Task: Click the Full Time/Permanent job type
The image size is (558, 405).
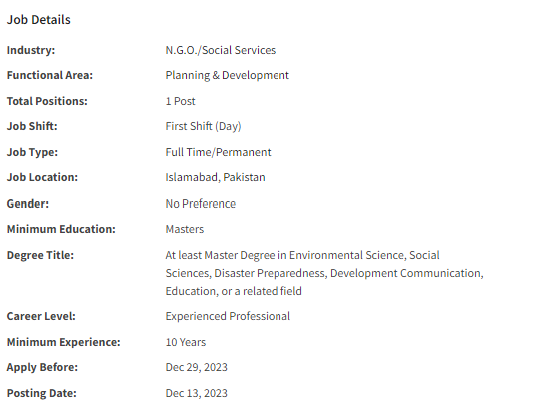Action: pyautogui.click(x=219, y=152)
